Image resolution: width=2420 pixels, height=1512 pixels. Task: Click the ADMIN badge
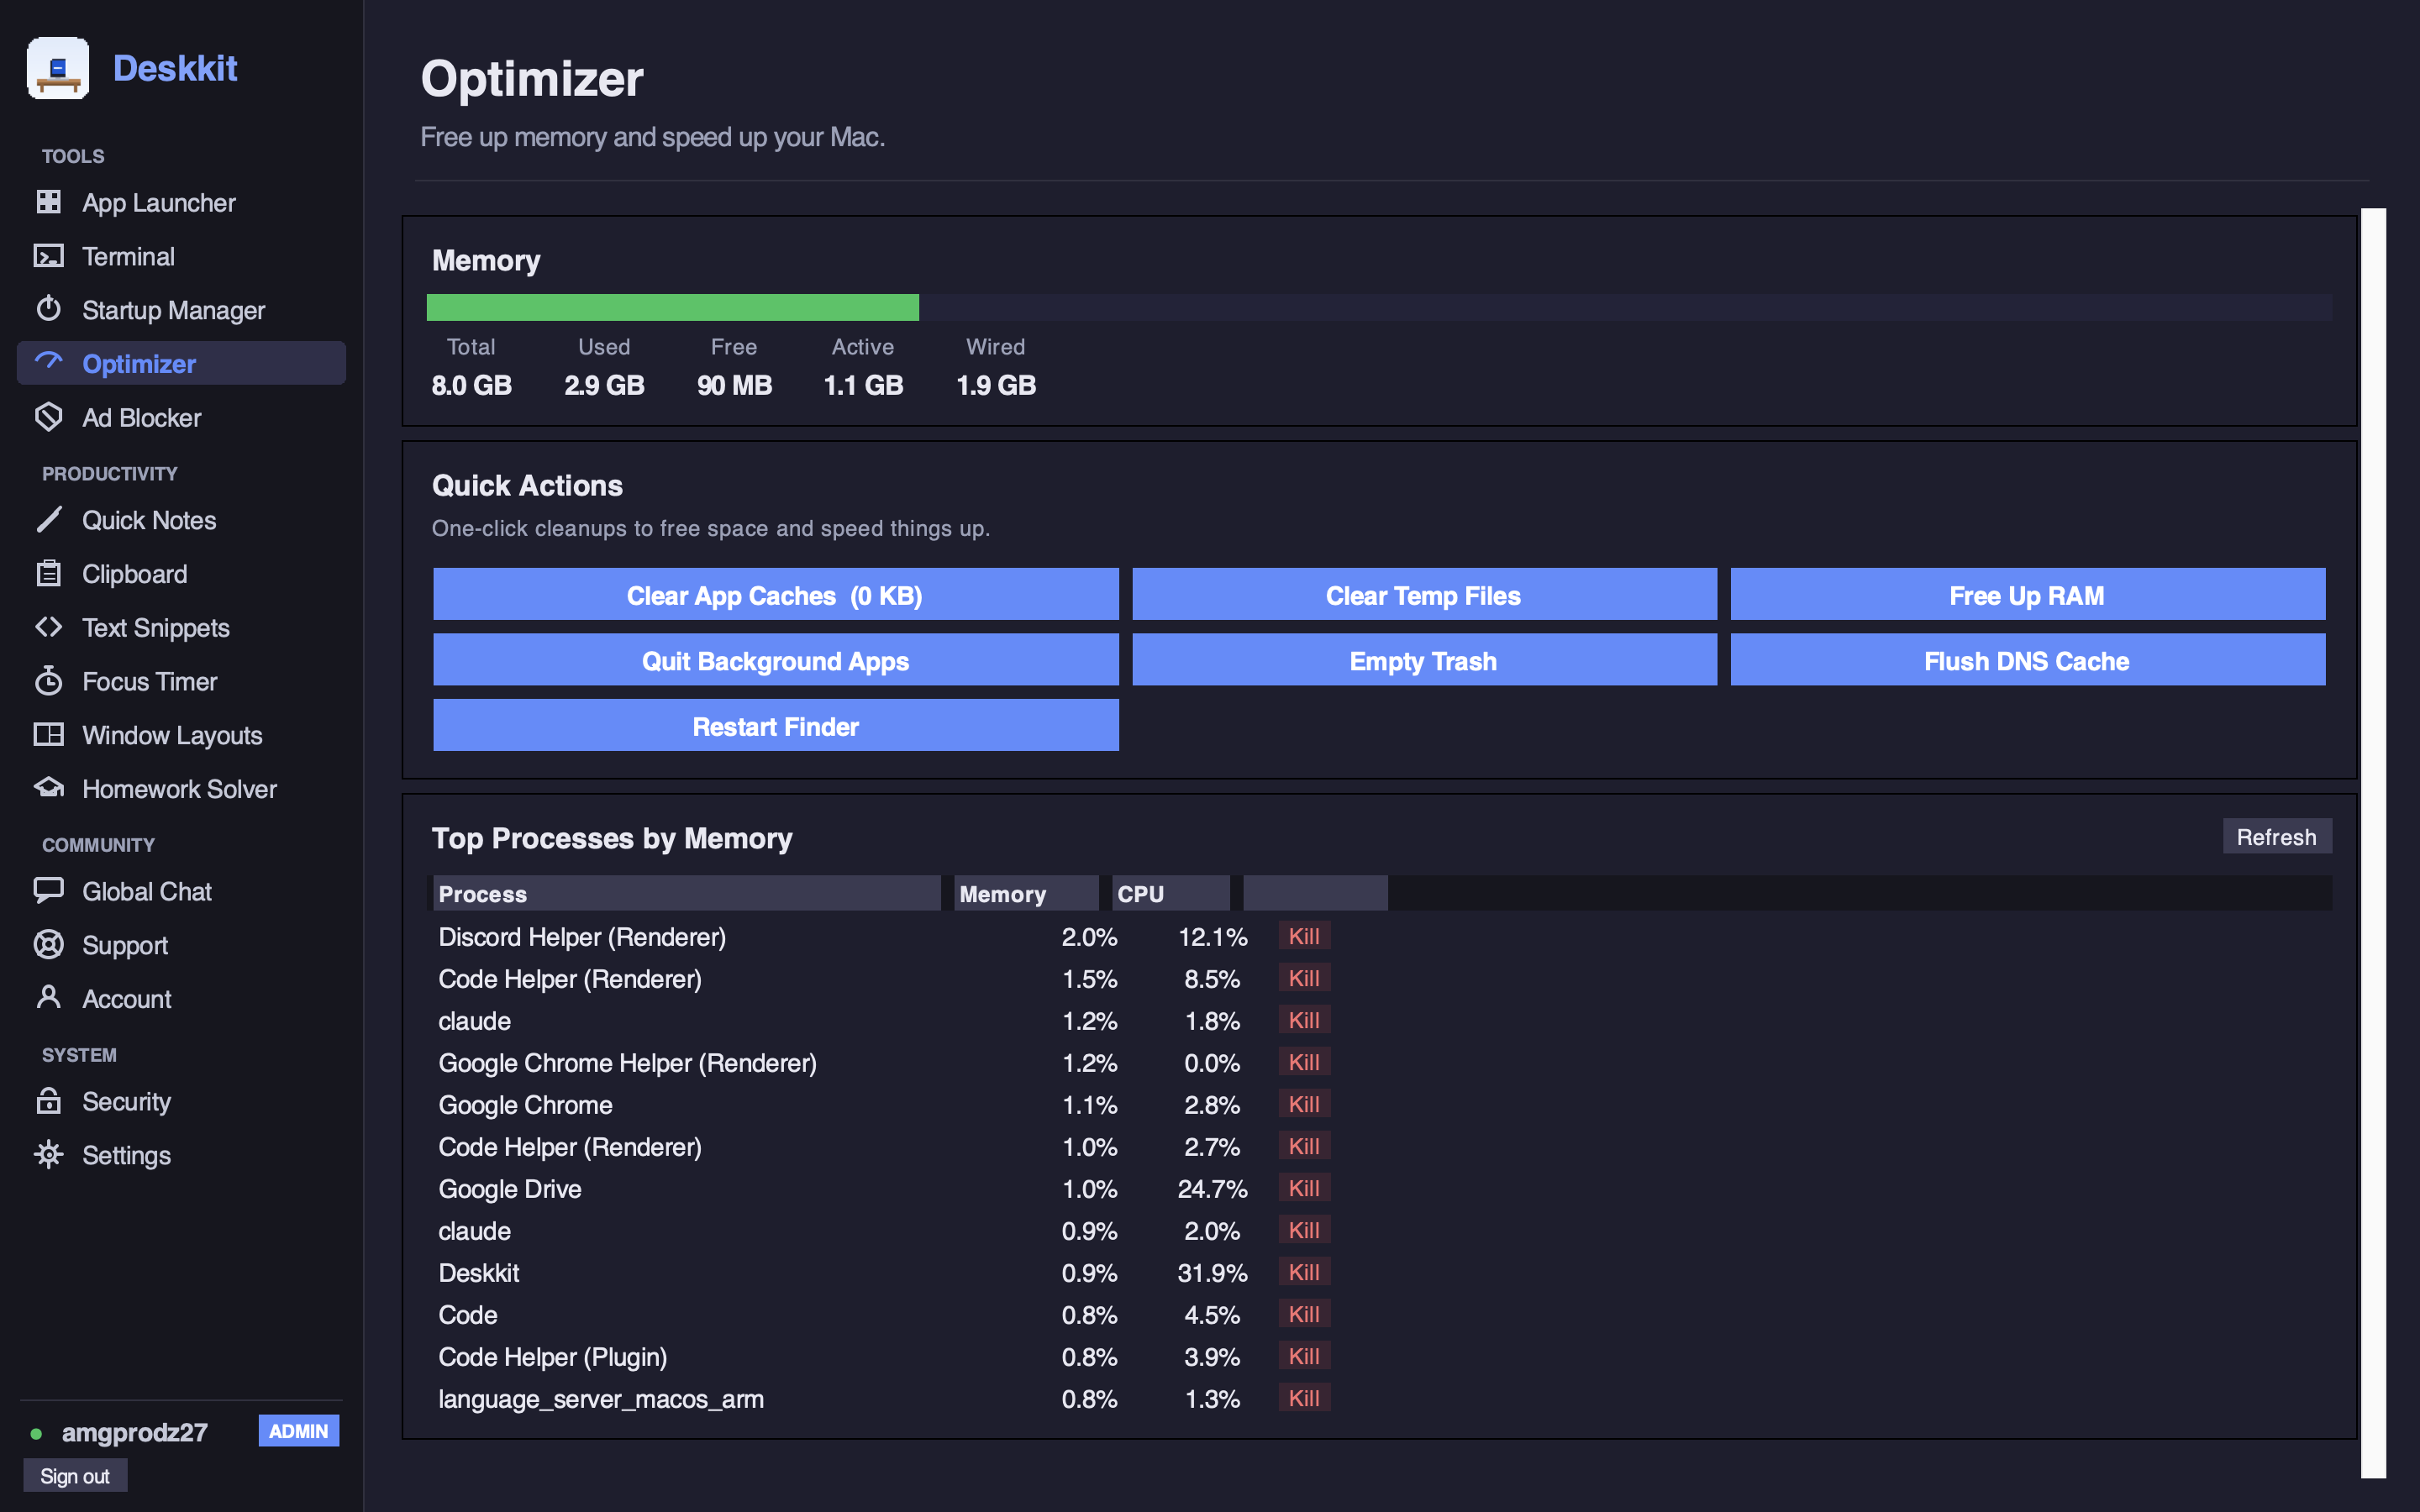(x=298, y=1430)
